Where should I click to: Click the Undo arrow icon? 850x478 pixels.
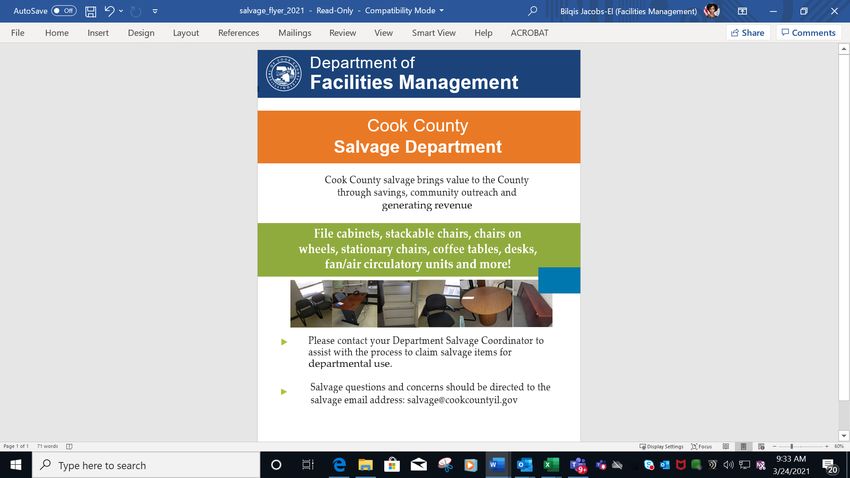[x=110, y=11]
